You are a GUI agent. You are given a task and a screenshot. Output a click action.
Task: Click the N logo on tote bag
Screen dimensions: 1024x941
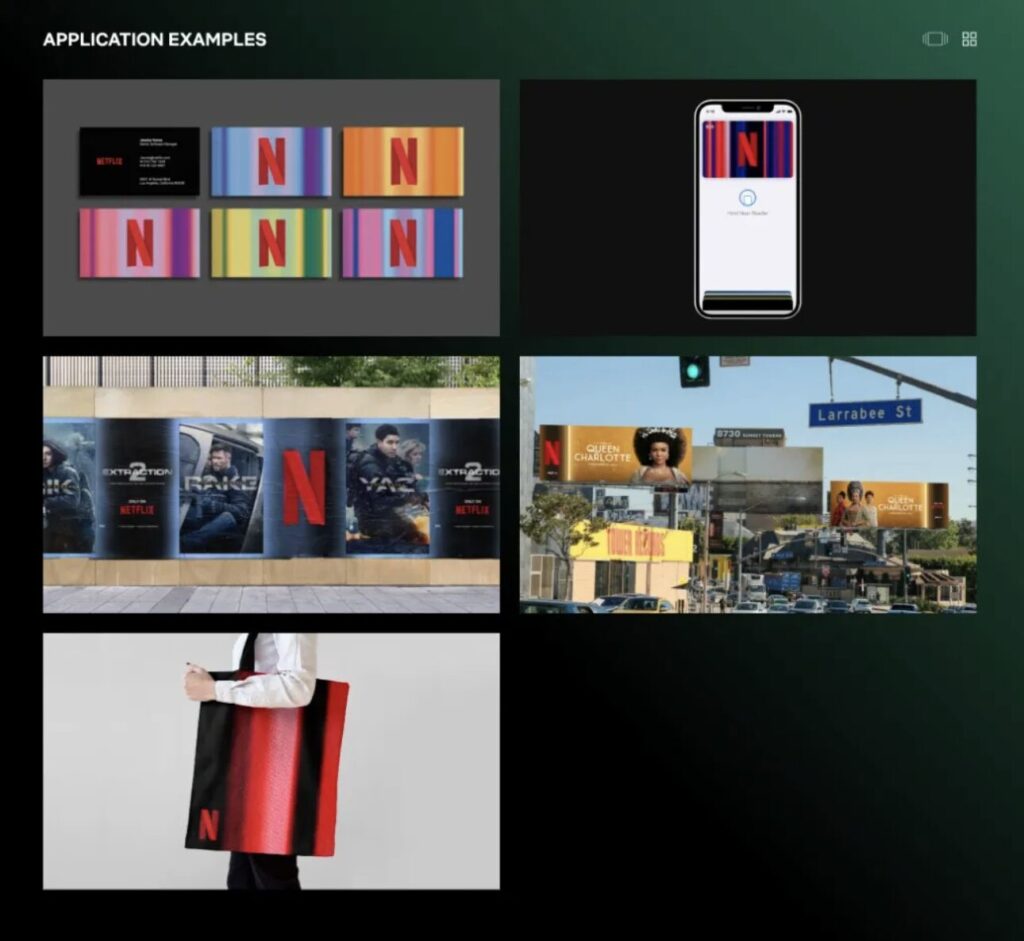click(208, 825)
